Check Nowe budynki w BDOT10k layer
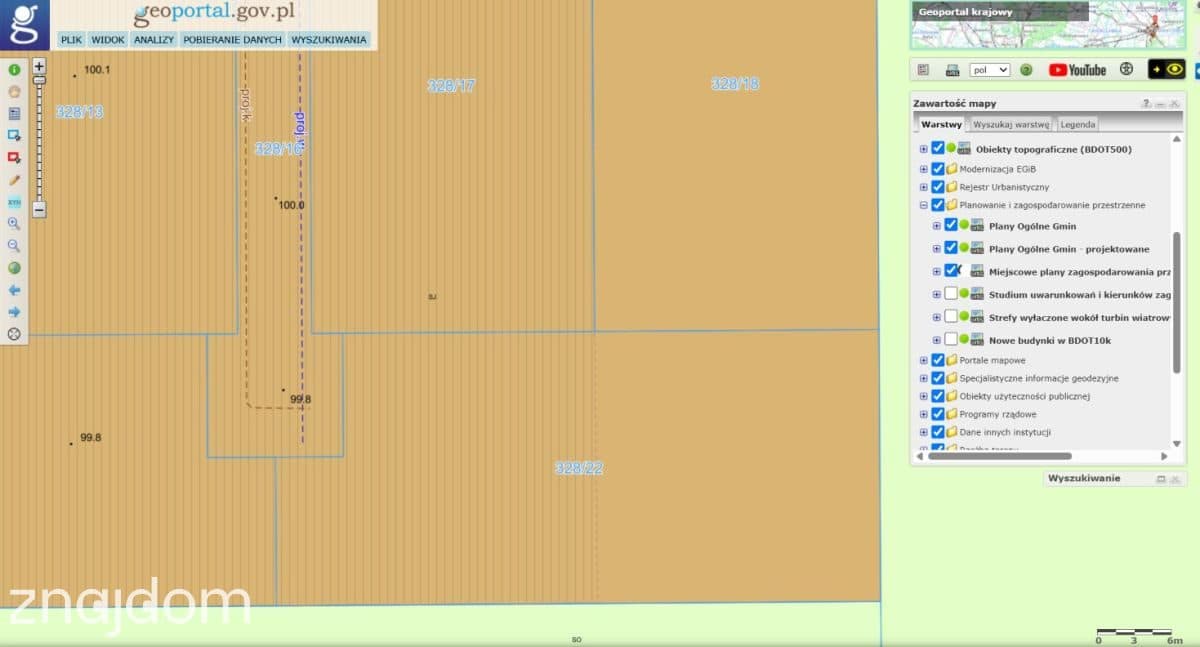 (951, 340)
